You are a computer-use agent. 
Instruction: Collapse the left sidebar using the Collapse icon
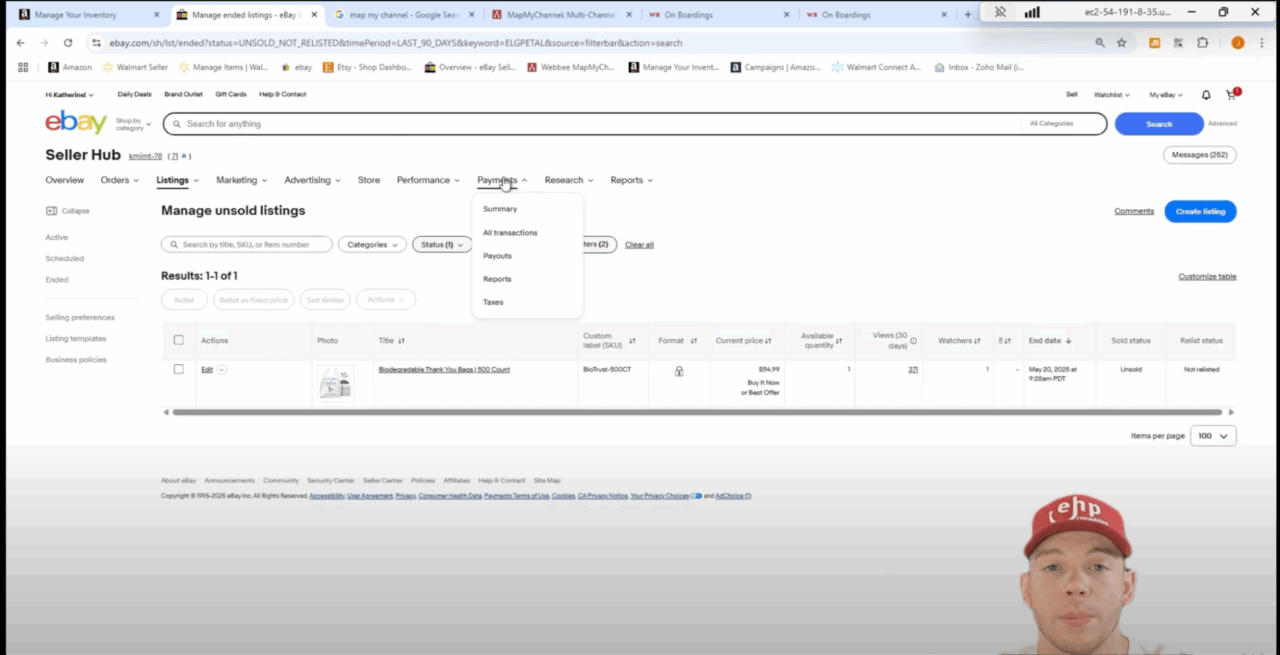(52, 211)
